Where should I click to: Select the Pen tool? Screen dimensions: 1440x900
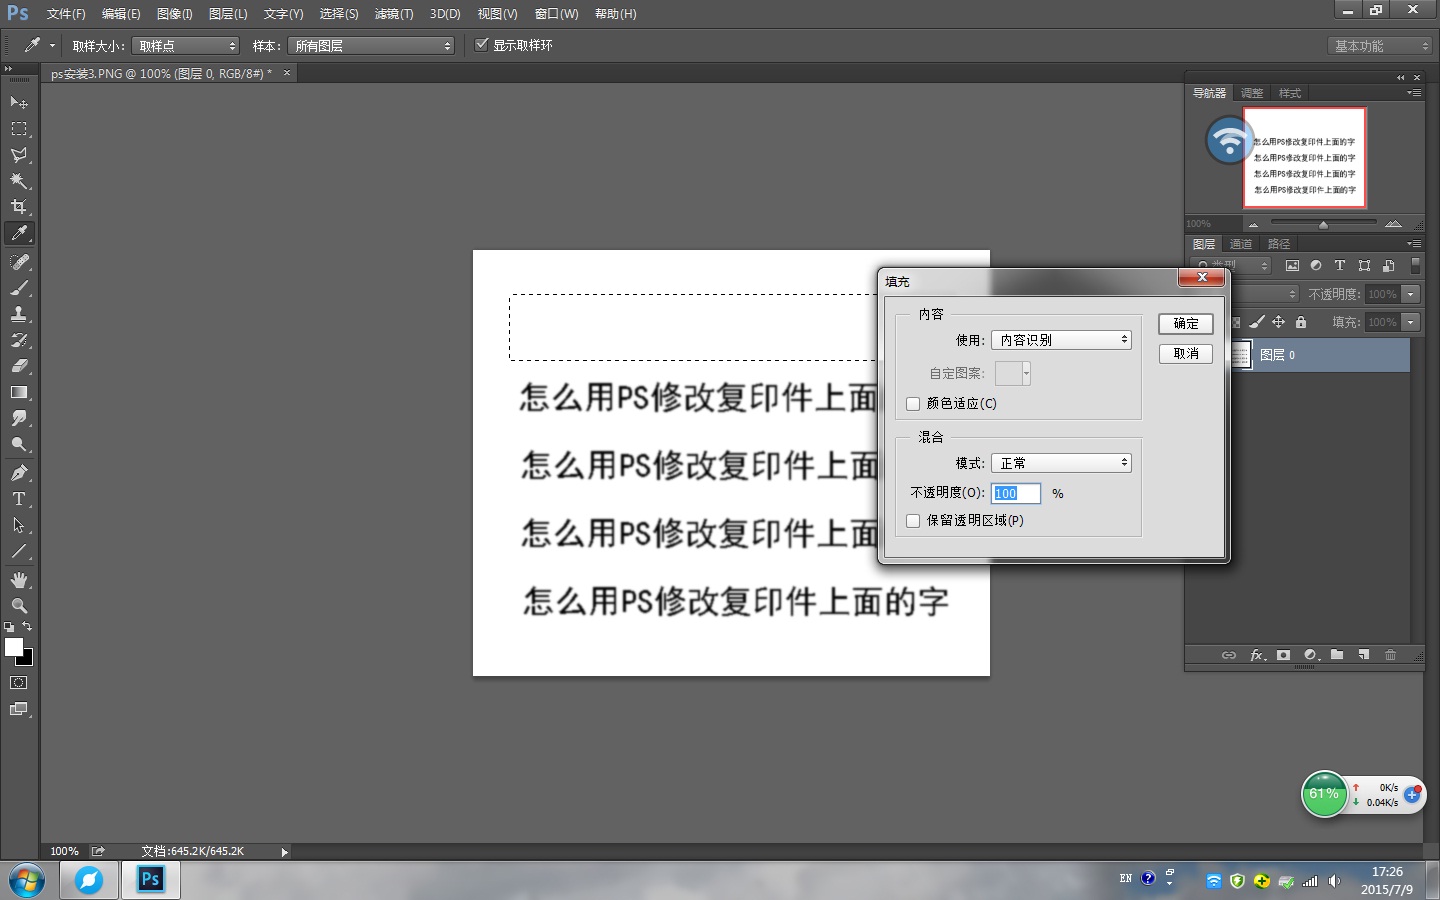tap(19, 473)
